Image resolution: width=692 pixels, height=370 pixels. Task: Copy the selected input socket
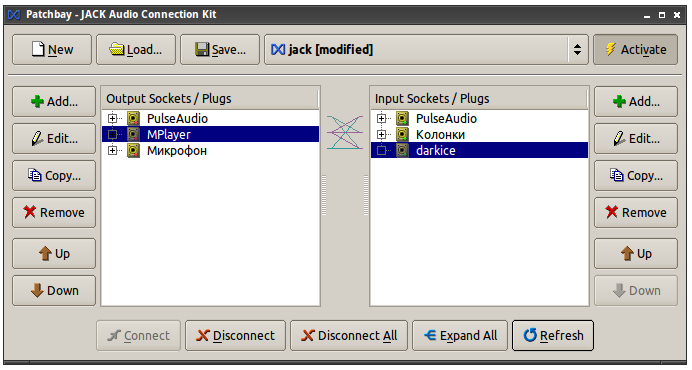coord(636,176)
